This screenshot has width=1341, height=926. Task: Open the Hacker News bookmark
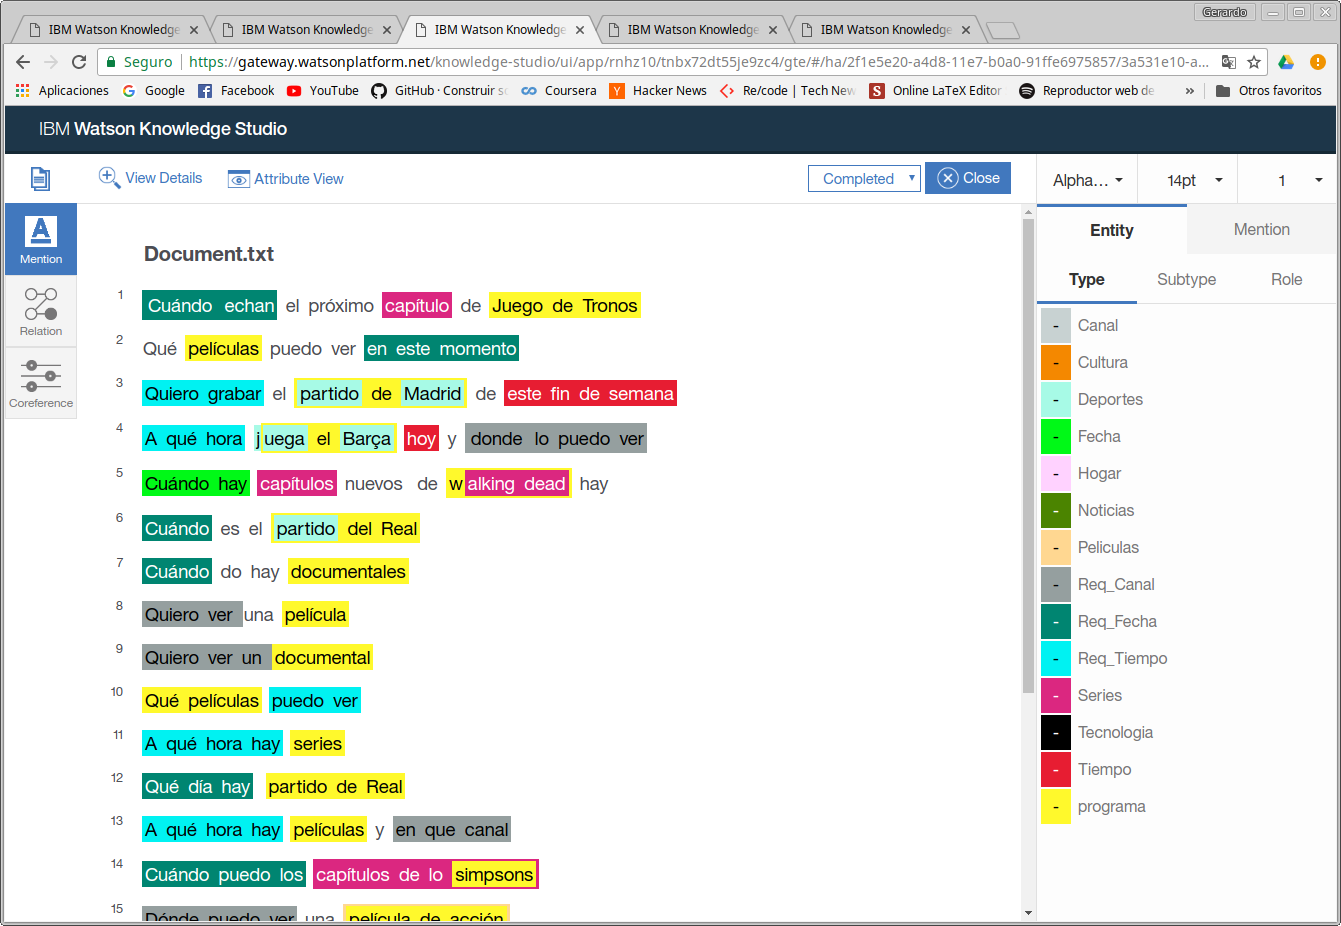pyautogui.click(x=658, y=90)
